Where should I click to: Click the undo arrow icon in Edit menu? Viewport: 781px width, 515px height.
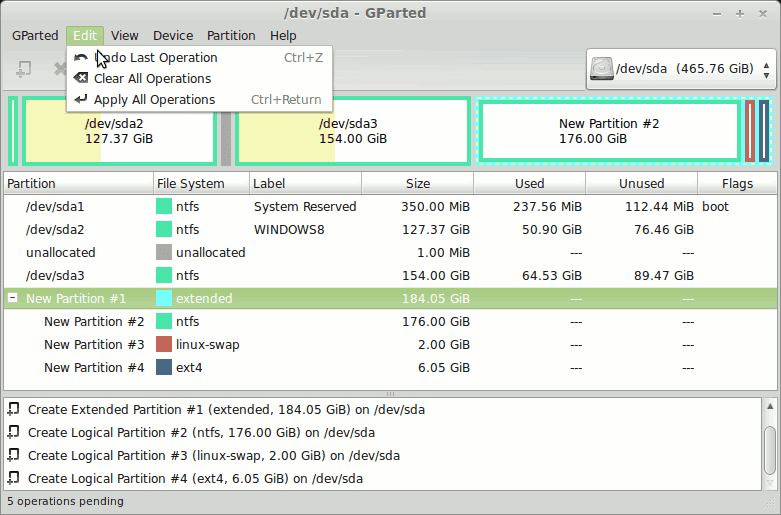(81, 57)
